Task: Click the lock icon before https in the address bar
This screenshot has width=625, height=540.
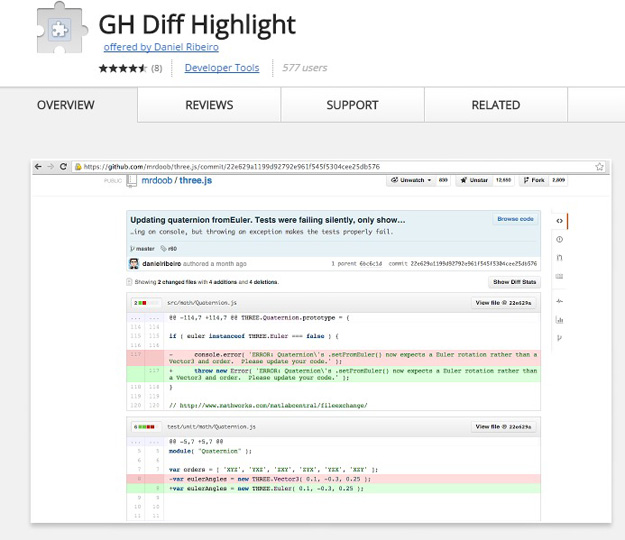Action: 78,167
